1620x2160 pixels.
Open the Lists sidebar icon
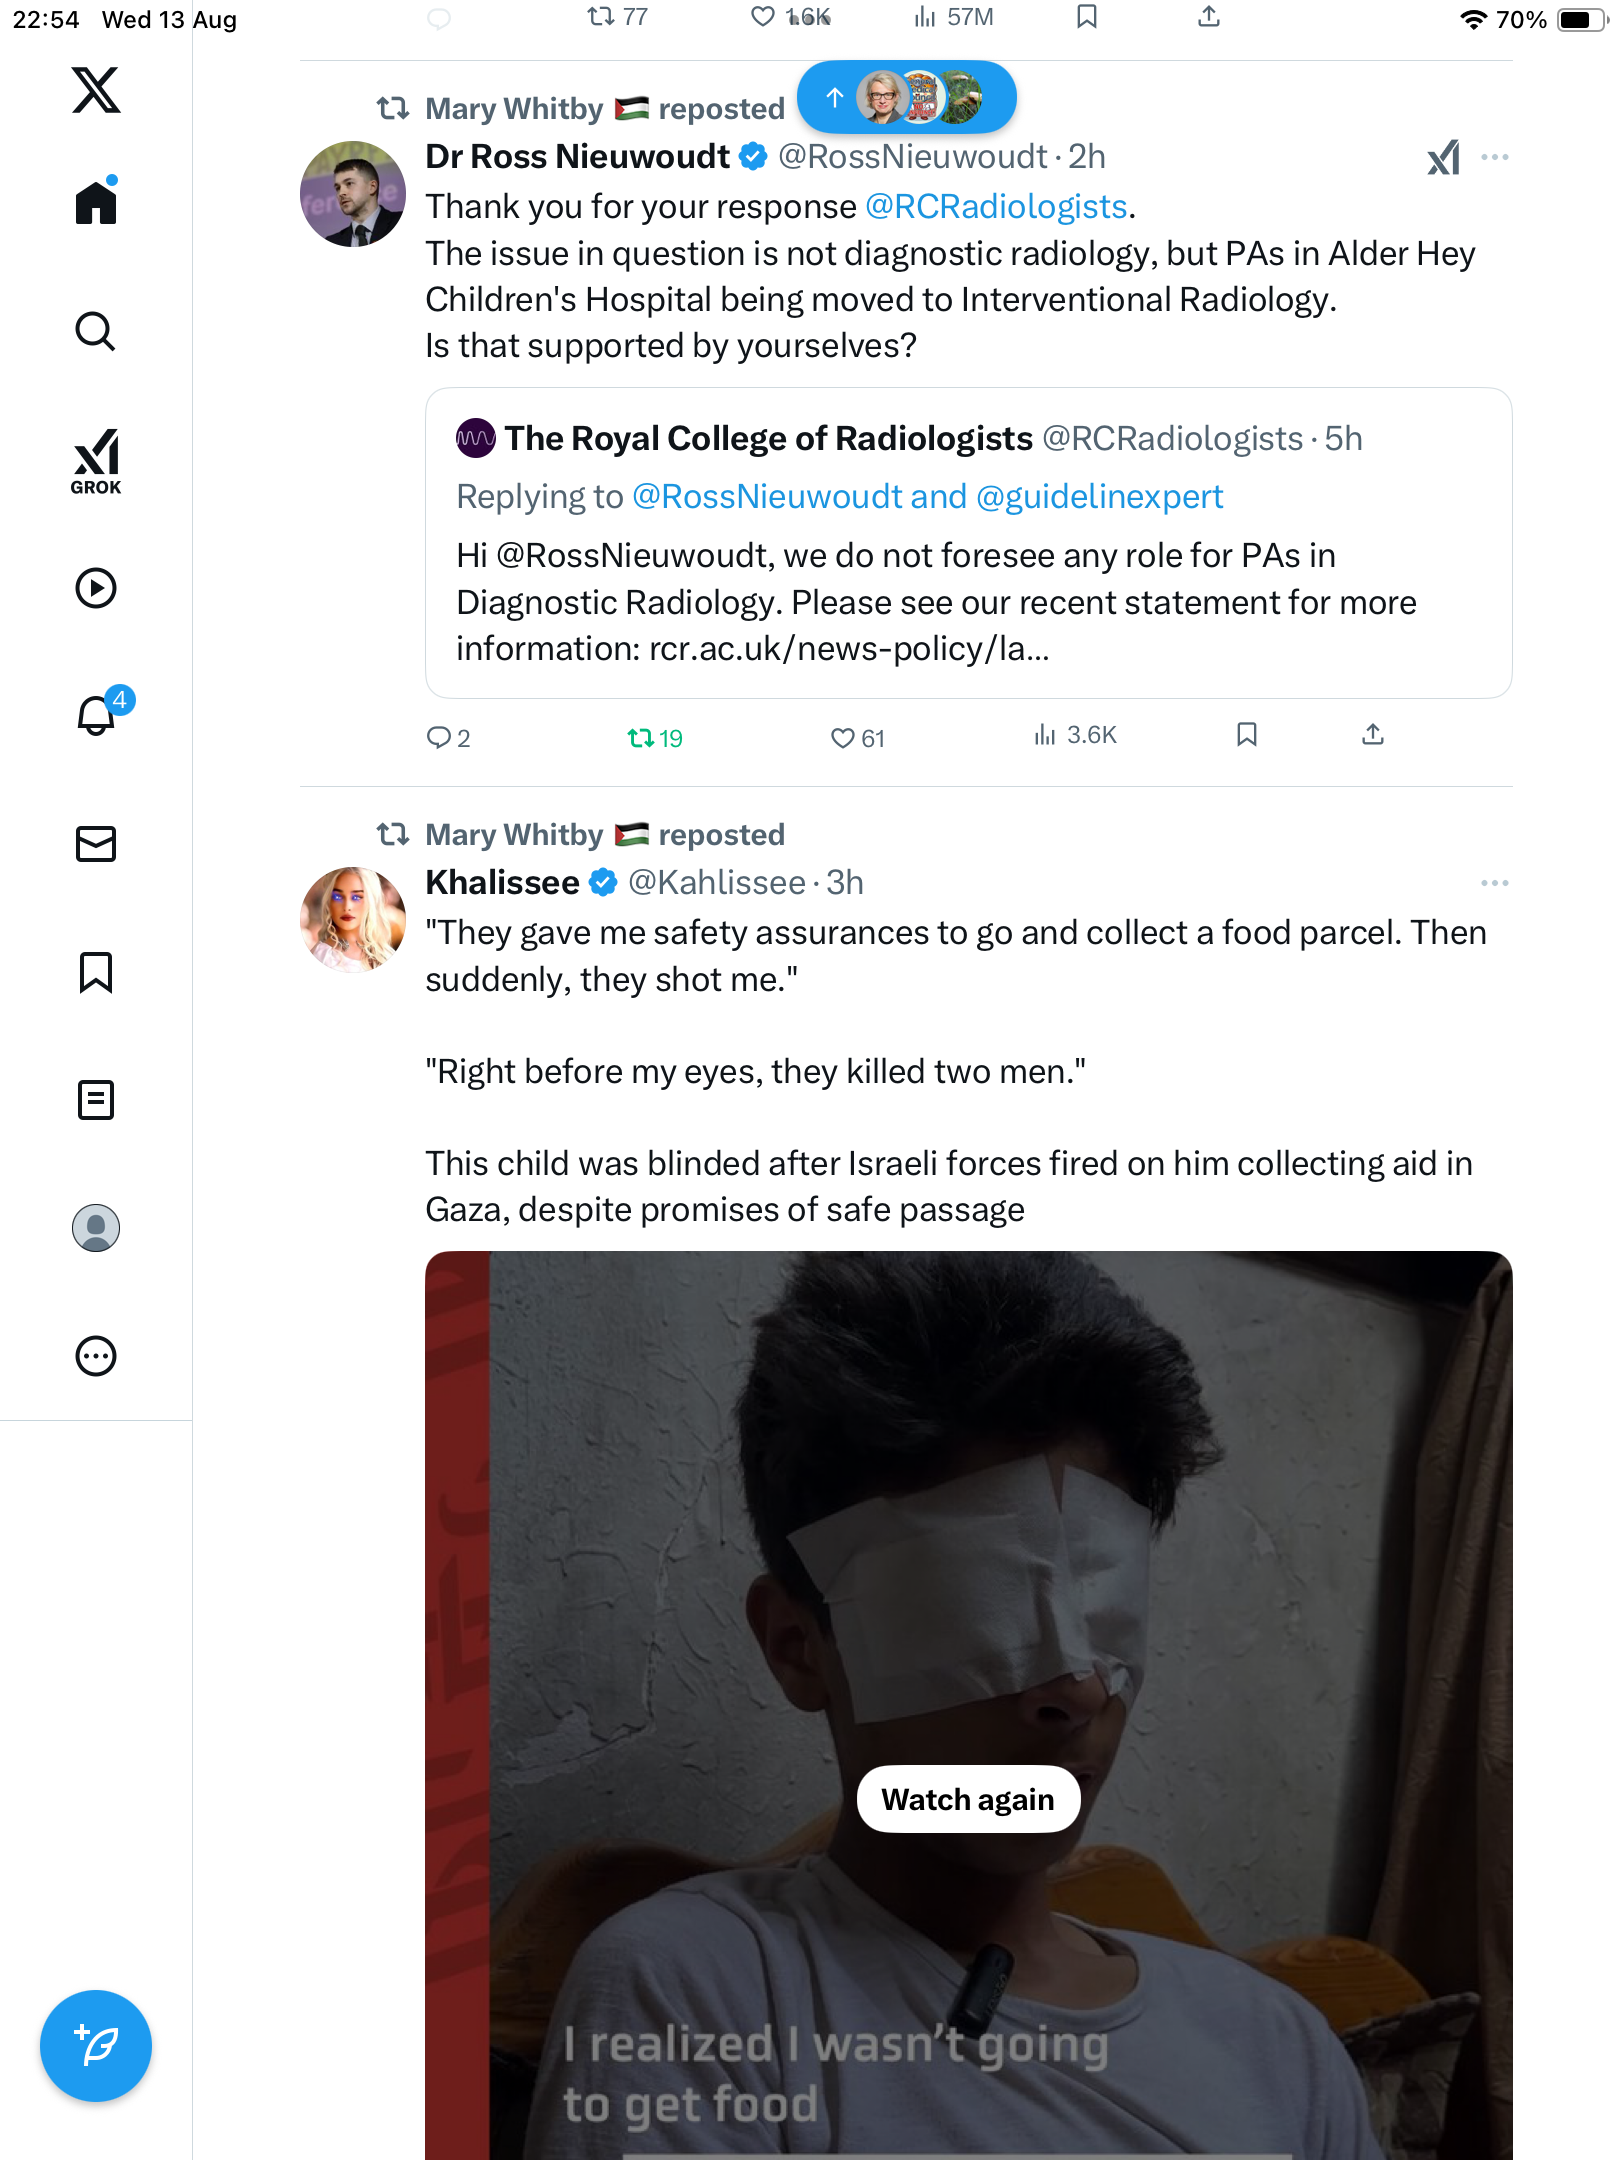(x=96, y=1100)
